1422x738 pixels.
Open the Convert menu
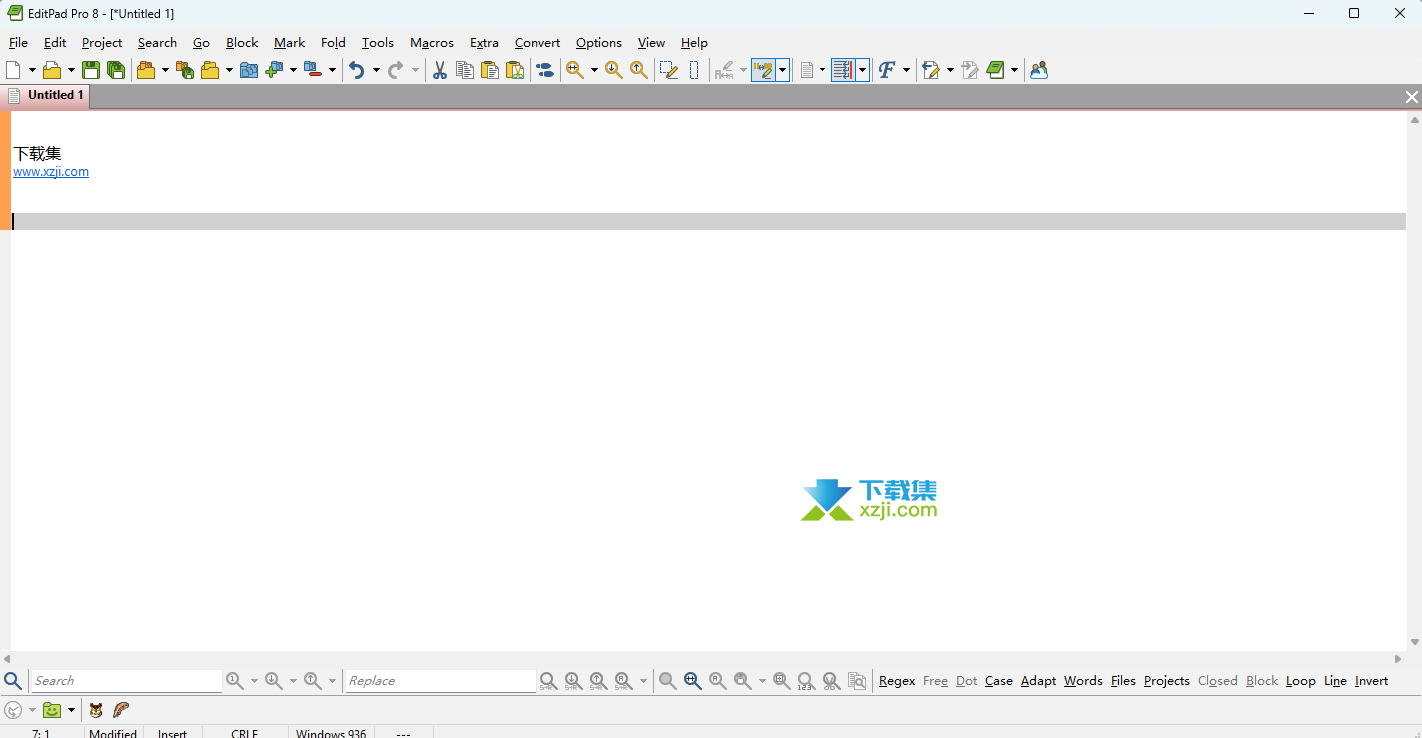click(x=537, y=43)
